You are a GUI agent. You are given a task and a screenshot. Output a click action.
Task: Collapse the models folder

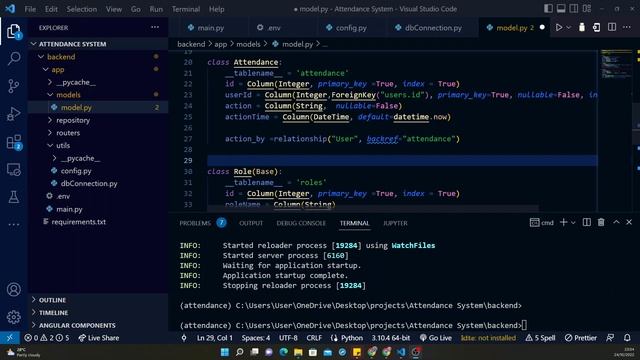coord(98,95)
